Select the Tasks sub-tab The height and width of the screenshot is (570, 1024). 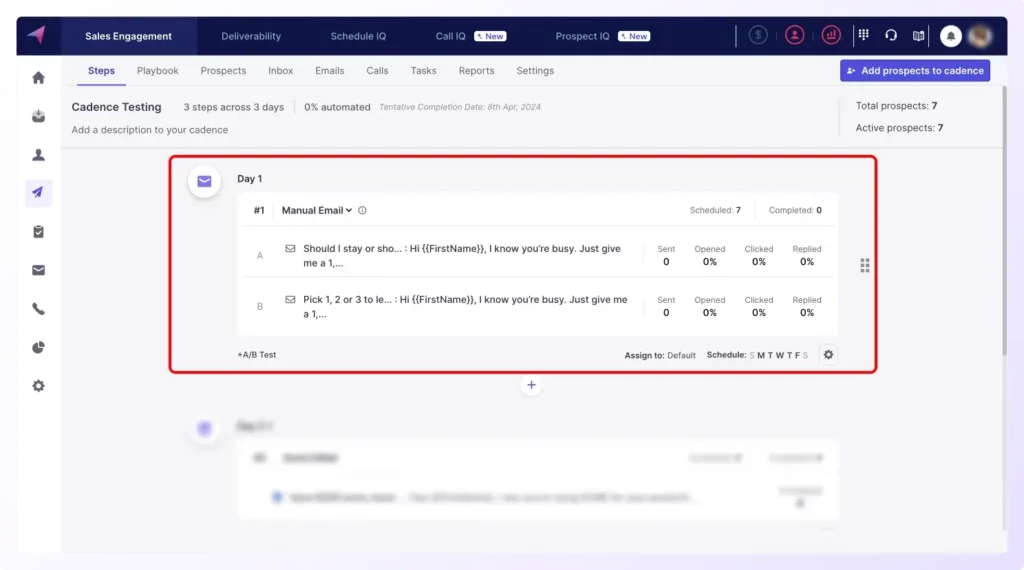point(423,71)
